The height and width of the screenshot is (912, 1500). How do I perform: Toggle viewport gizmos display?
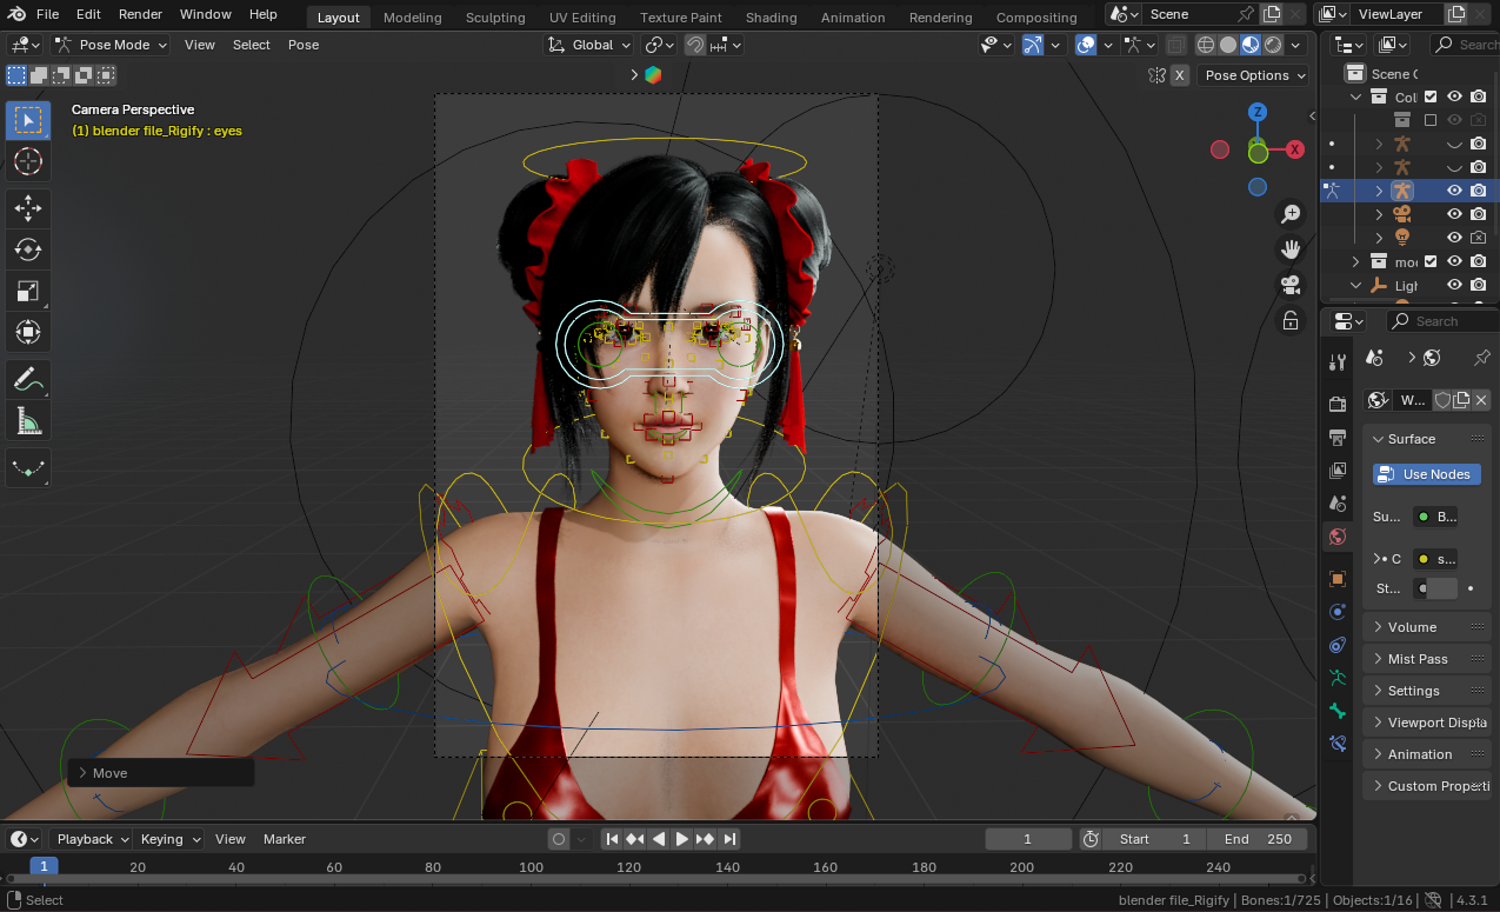click(x=1033, y=45)
